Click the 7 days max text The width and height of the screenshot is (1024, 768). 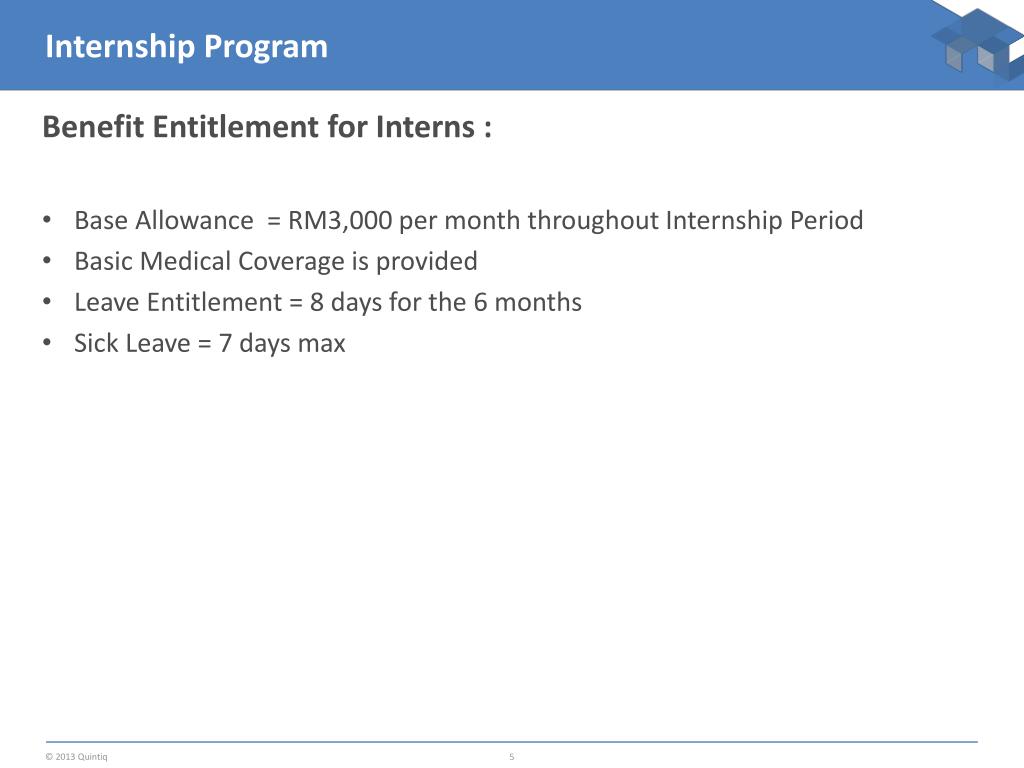[x=282, y=344]
